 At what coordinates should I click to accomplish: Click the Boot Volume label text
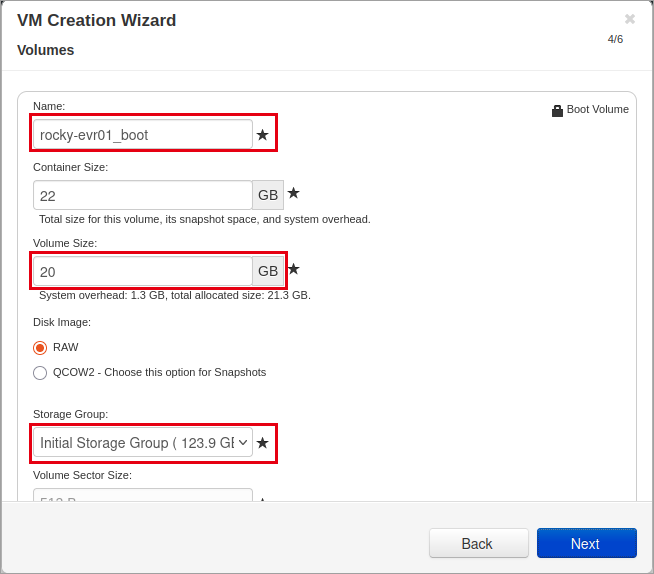pyautogui.click(x=597, y=109)
